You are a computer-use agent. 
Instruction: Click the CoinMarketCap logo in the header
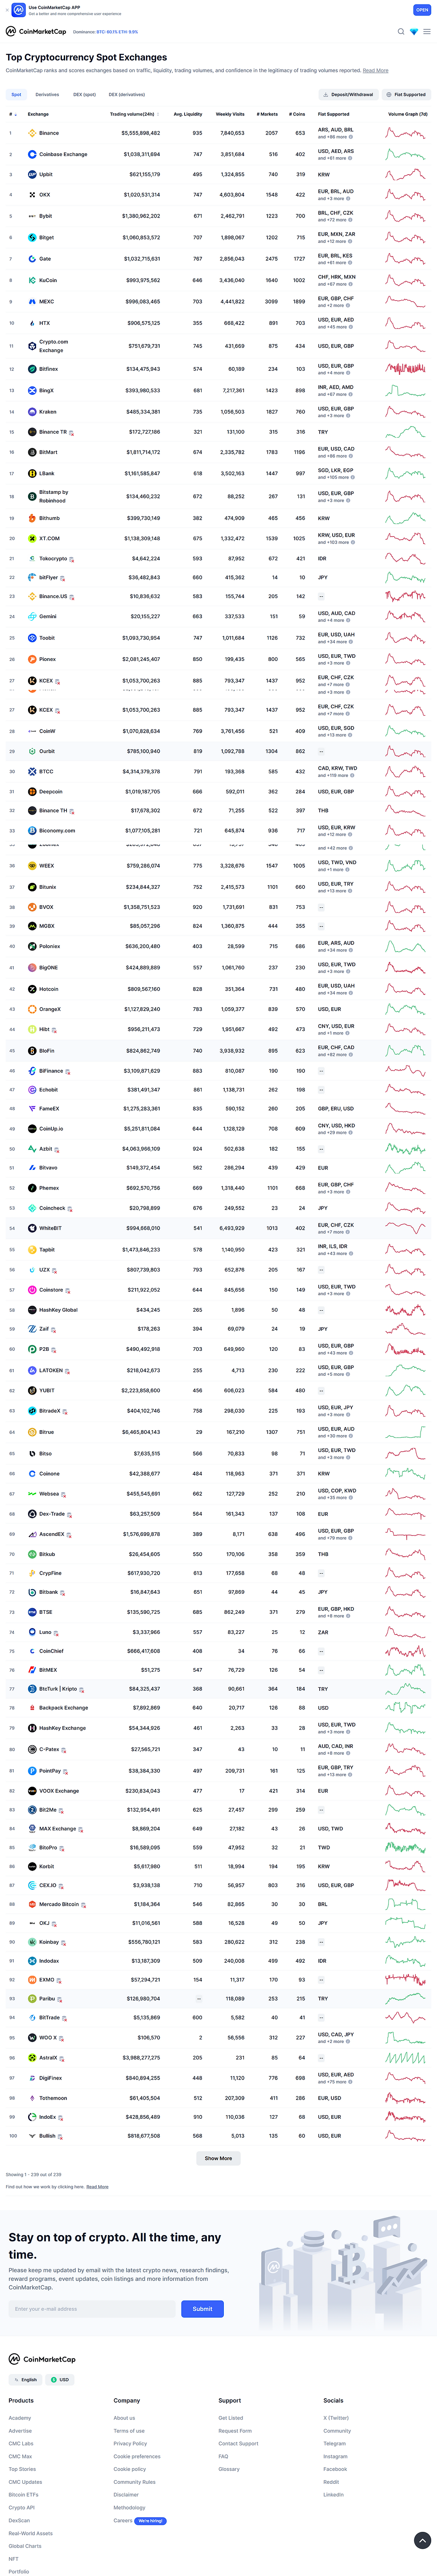[36, 31]
